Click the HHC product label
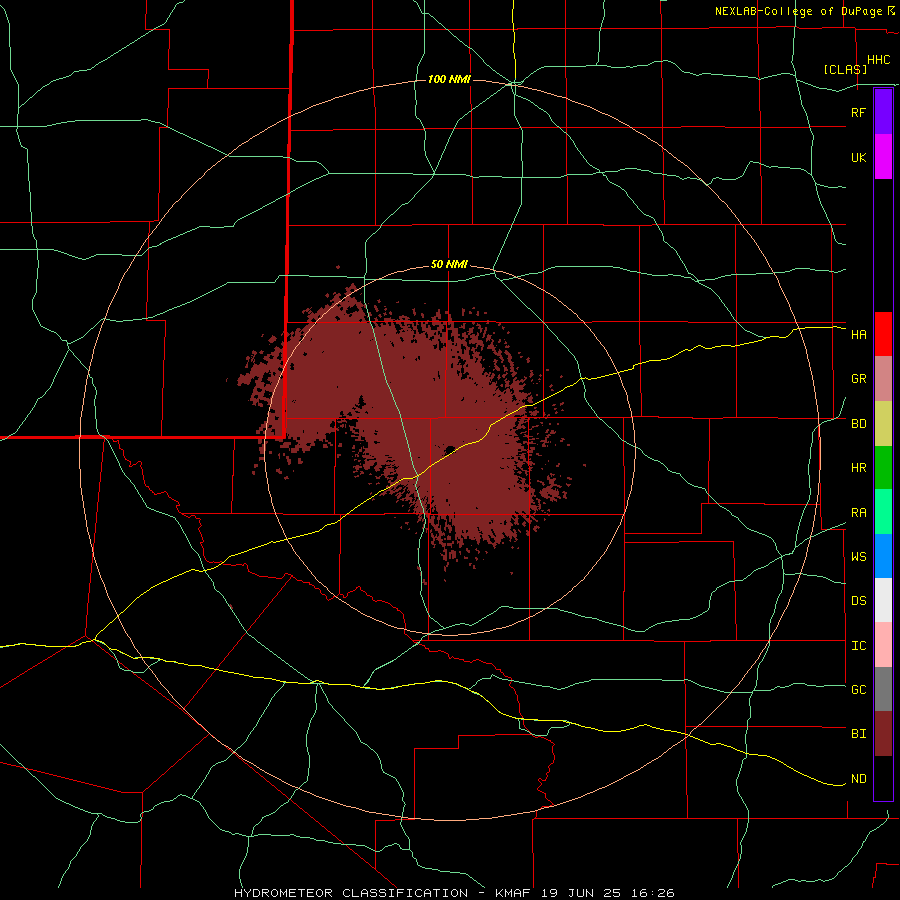900x900 pixels. (878, 60)
